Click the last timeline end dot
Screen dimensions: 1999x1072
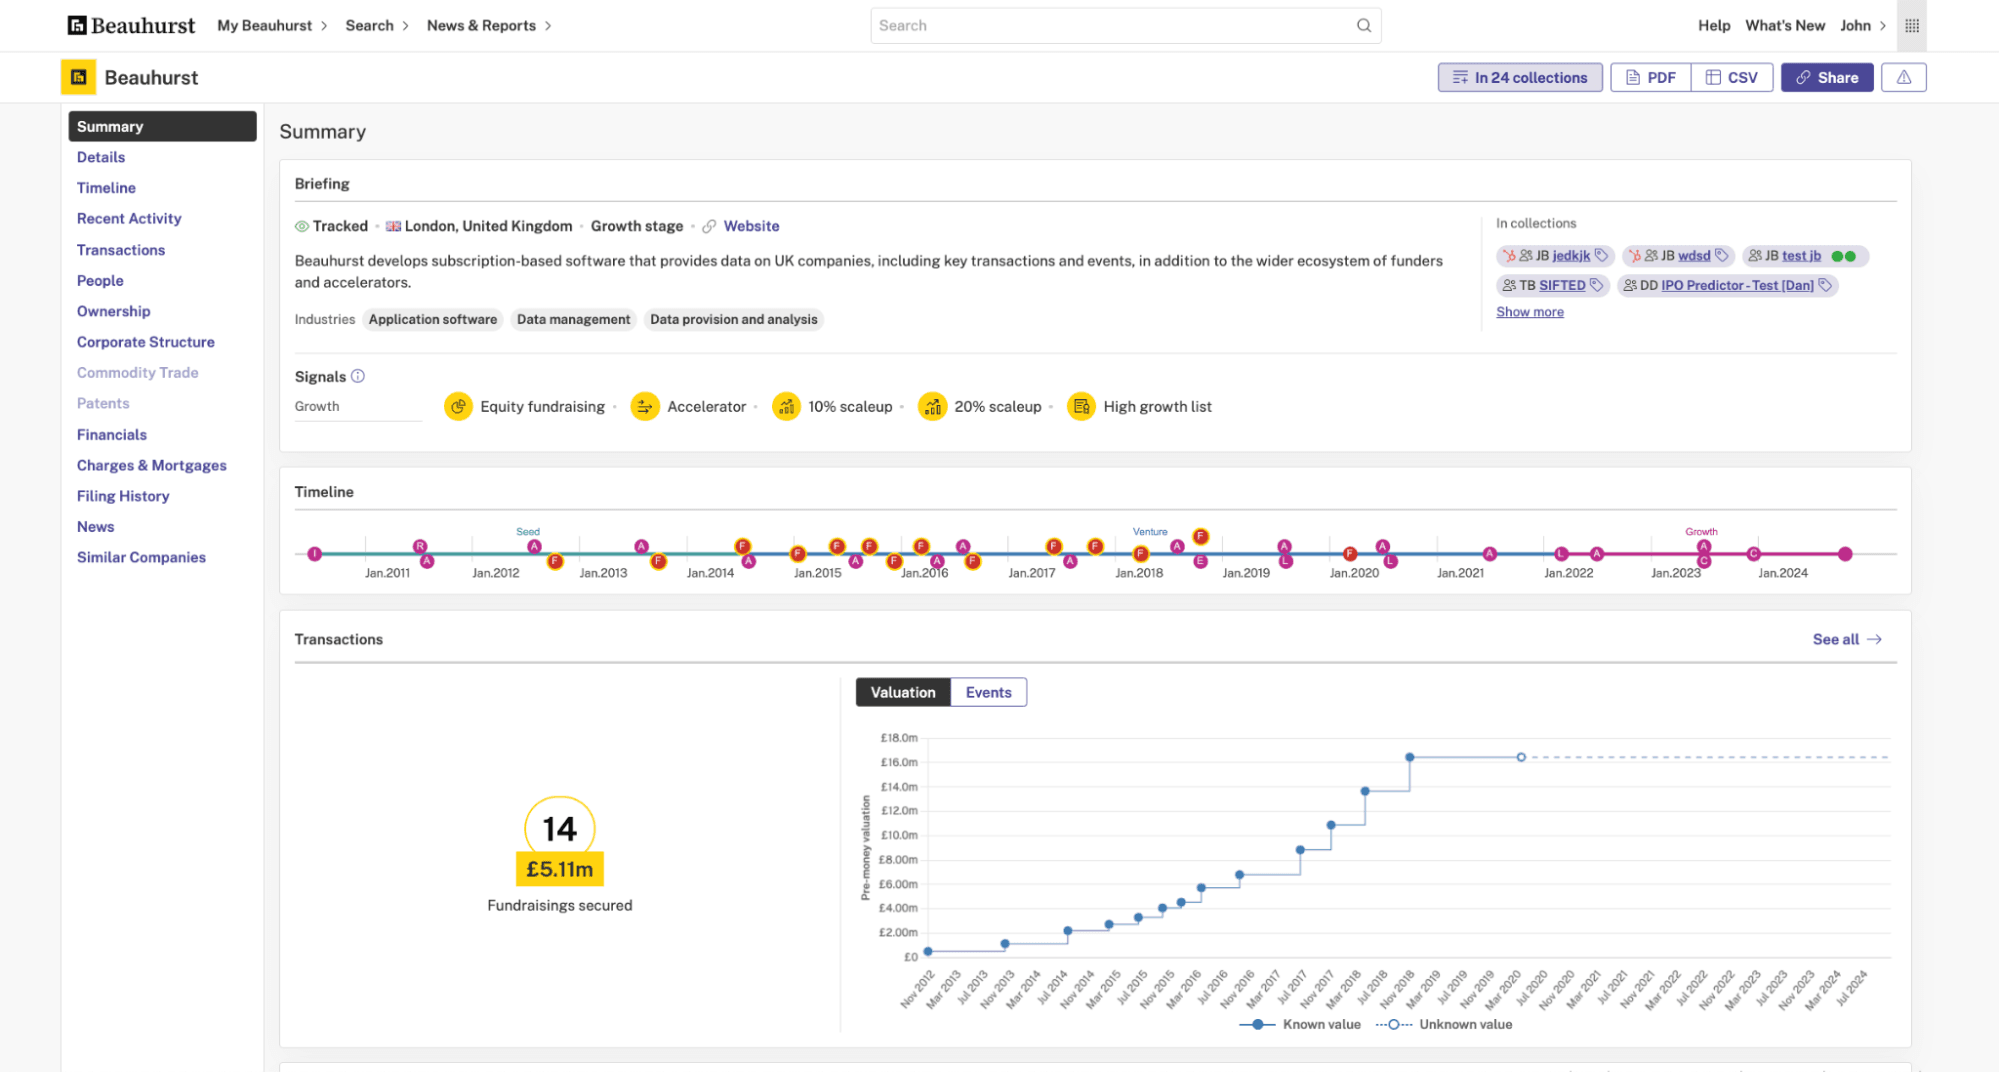click(x=1845, y=553)
